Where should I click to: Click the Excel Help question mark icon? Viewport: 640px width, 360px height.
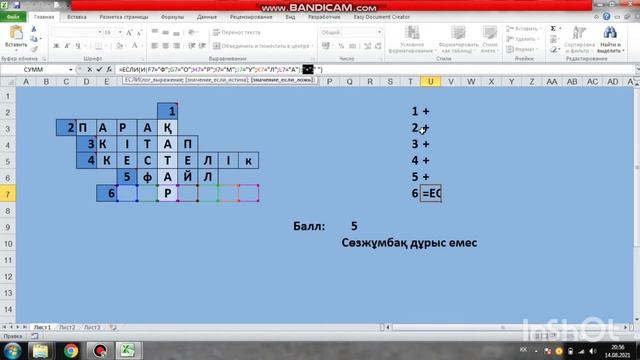(x=607, y=17)
